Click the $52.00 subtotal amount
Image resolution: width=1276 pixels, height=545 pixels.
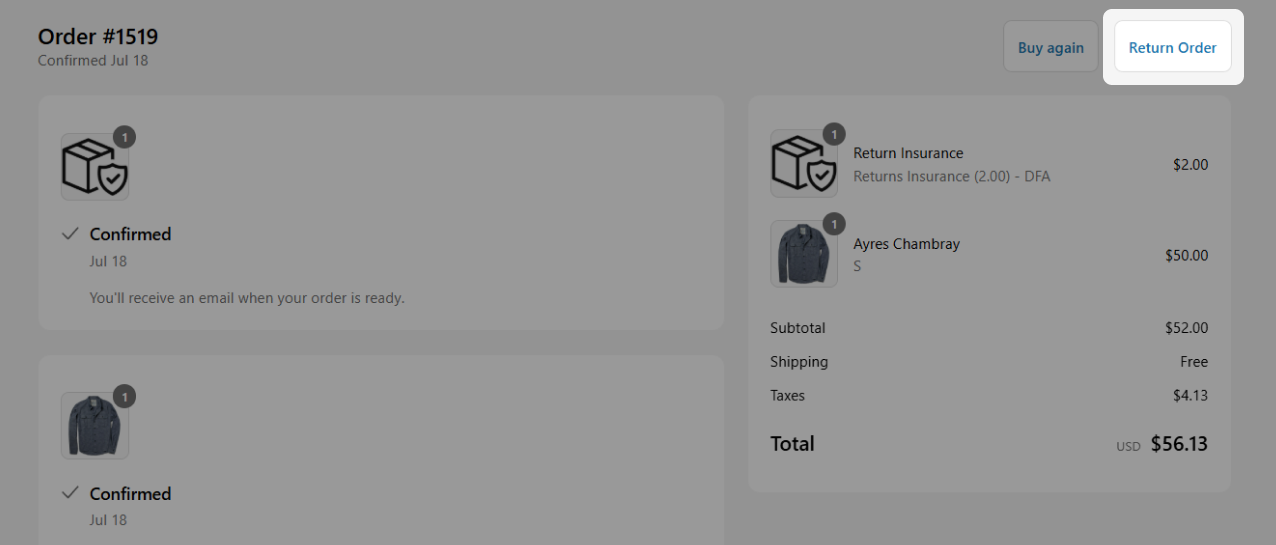(1186, 328)
